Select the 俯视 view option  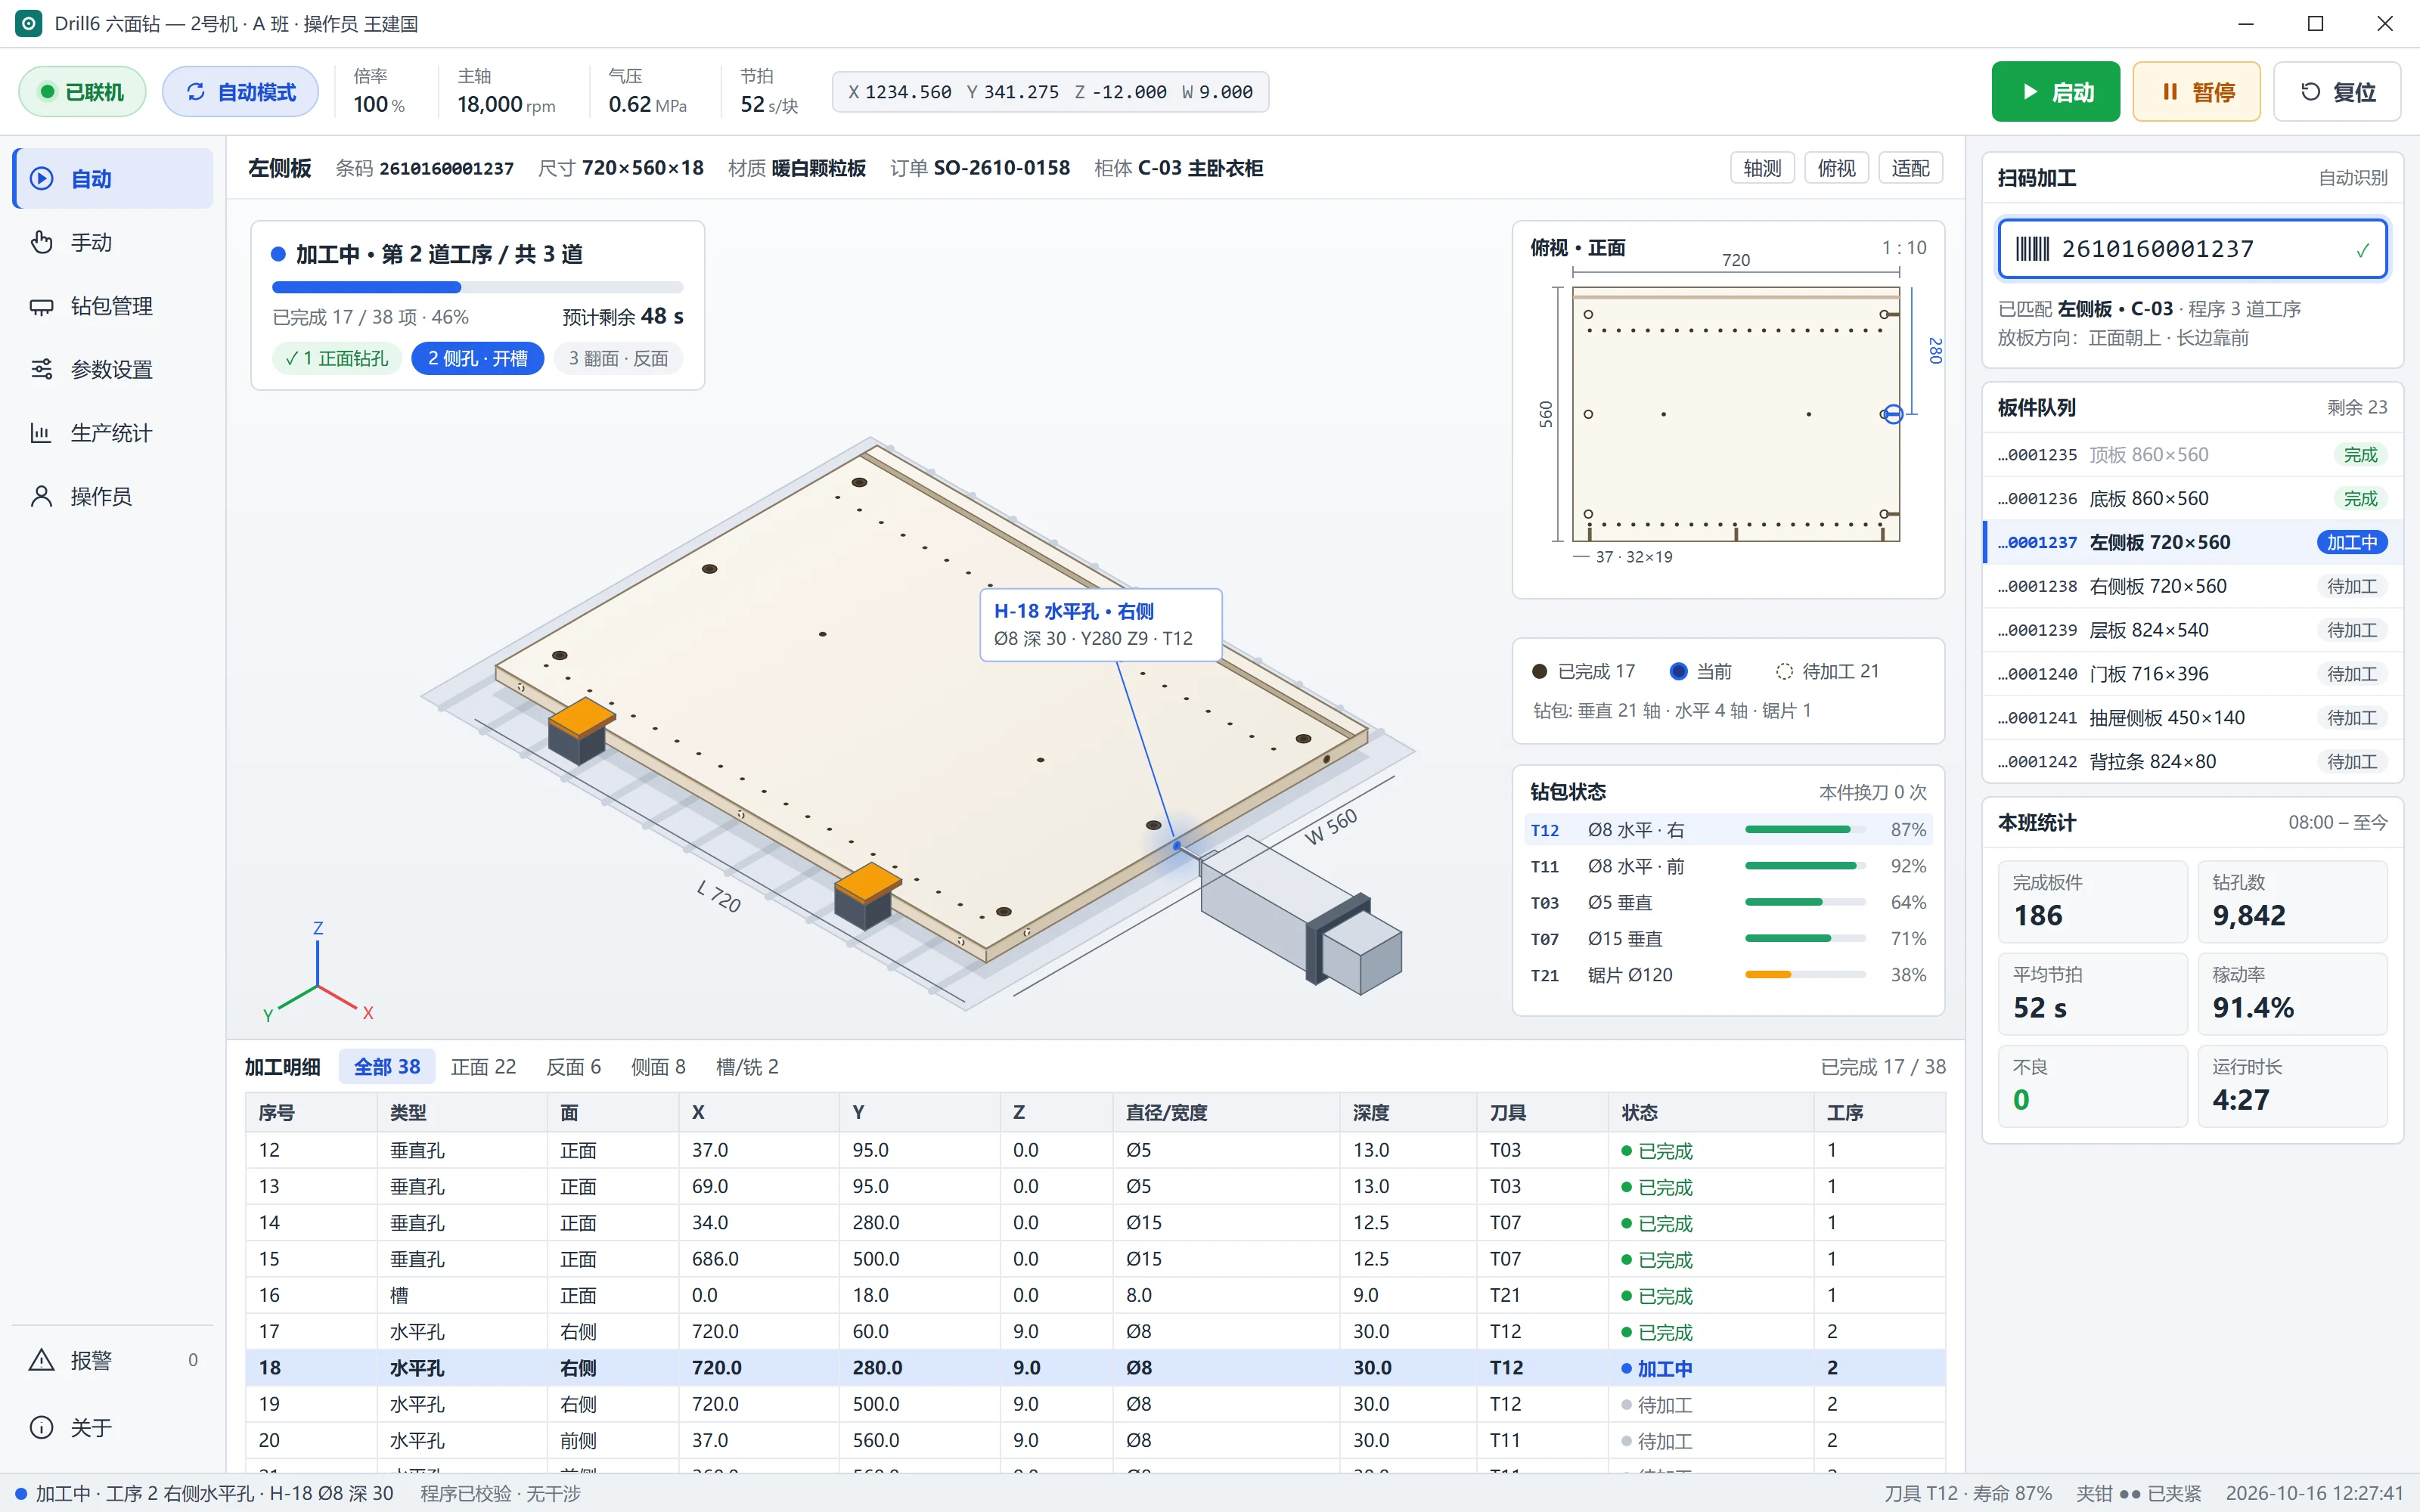coord(1836,168)
